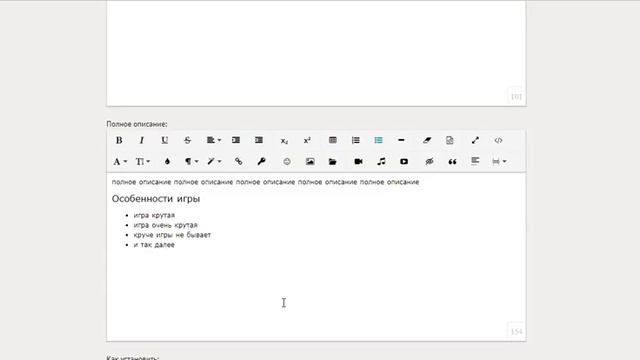Toggle the ordered list
This screenshot has width=640, height=360.
(x=356, y=140)
